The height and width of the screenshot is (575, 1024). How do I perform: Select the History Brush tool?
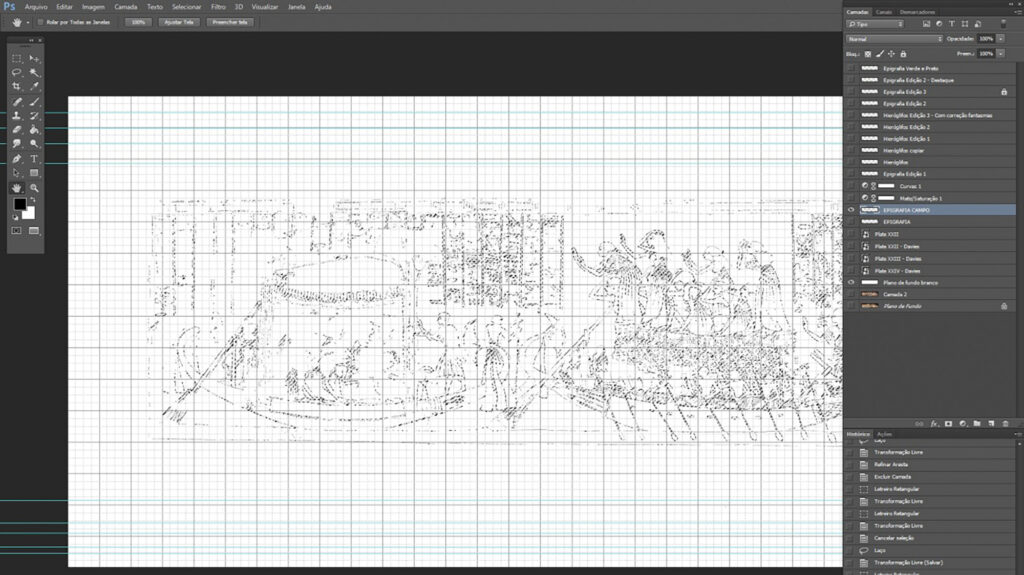point(34,116)
